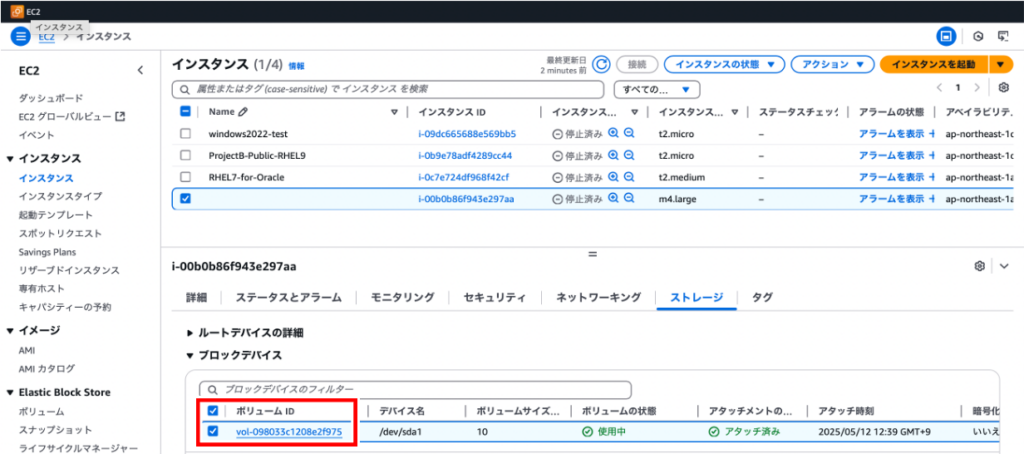Select the windows2022-test instance checkbox
The height and width of the screenshot is (454, 1024).
pos(185,134)
